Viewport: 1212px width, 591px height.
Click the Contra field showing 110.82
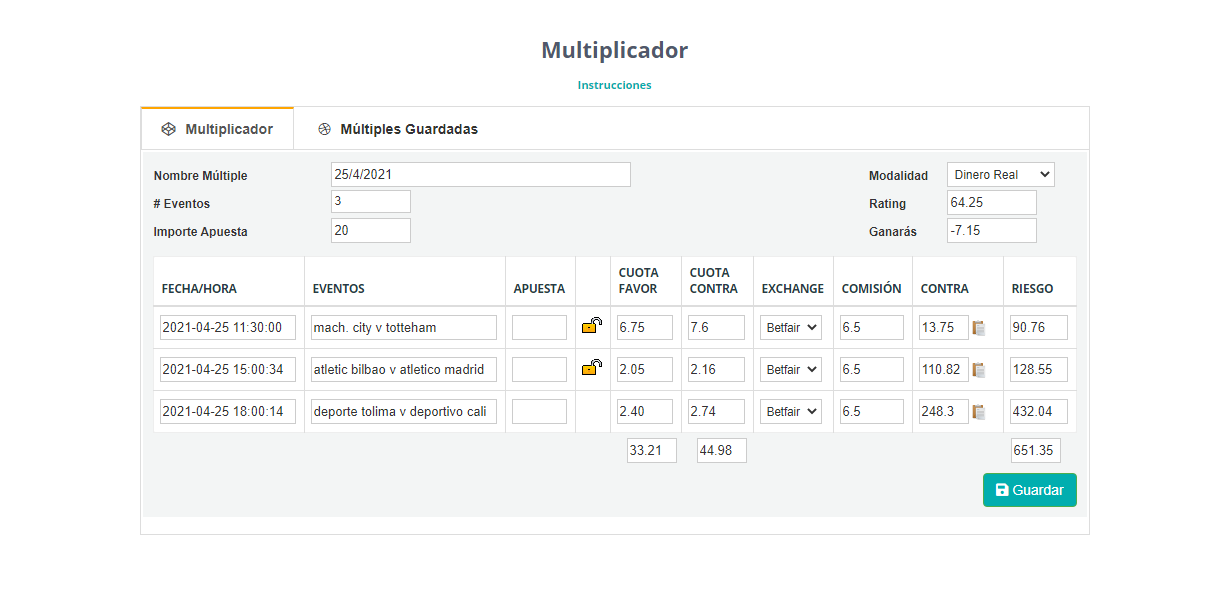point(944,370)
